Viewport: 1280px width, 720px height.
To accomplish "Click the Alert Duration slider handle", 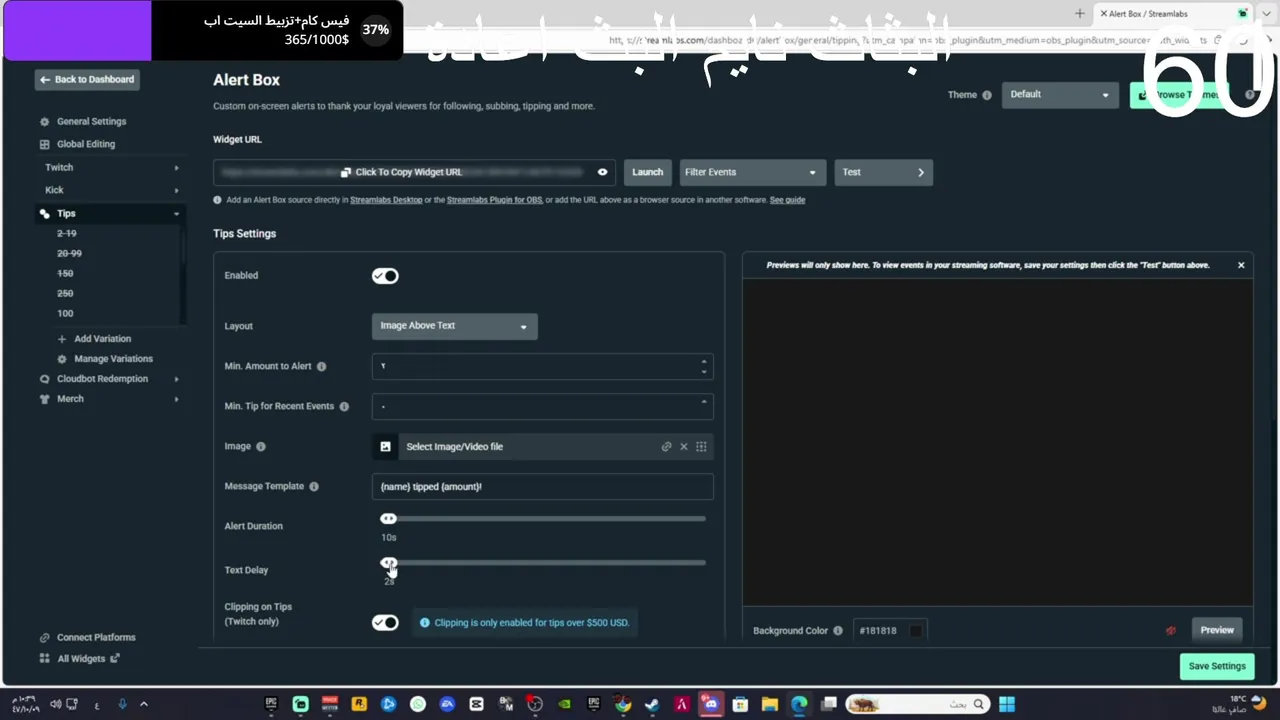I will (388, 519).
